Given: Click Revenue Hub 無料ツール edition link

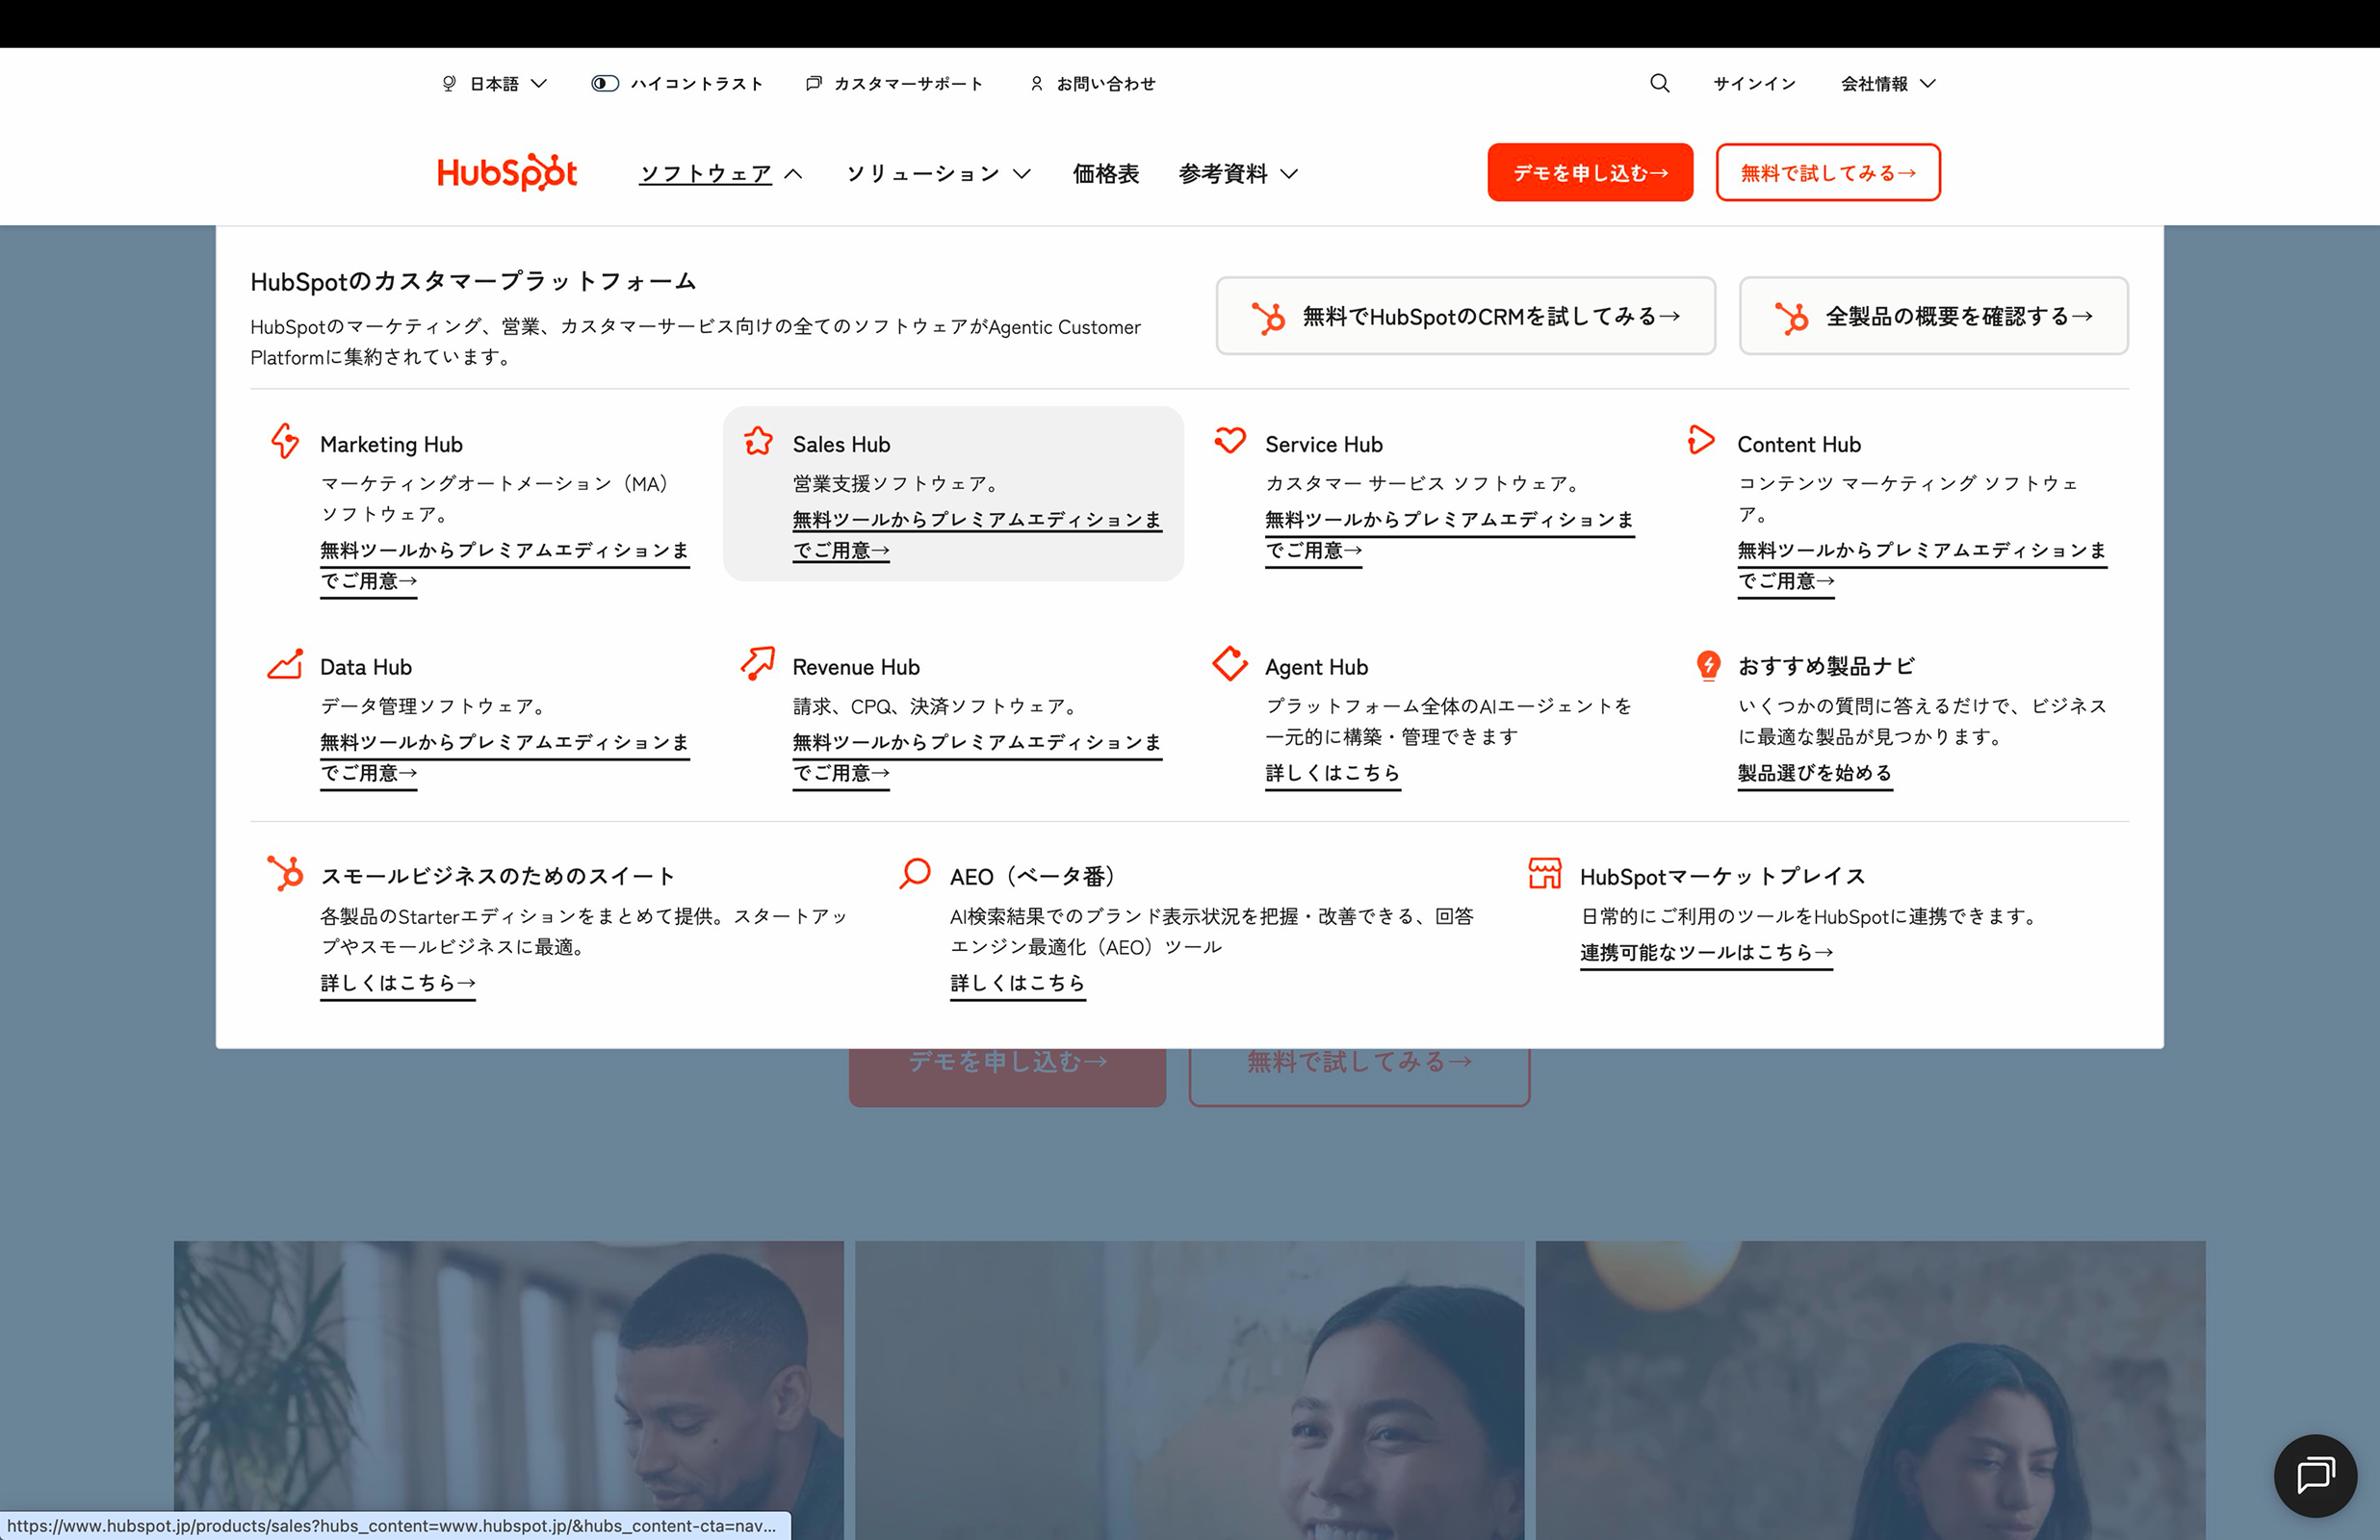Looking at the screenshot, I should point(976,757).
